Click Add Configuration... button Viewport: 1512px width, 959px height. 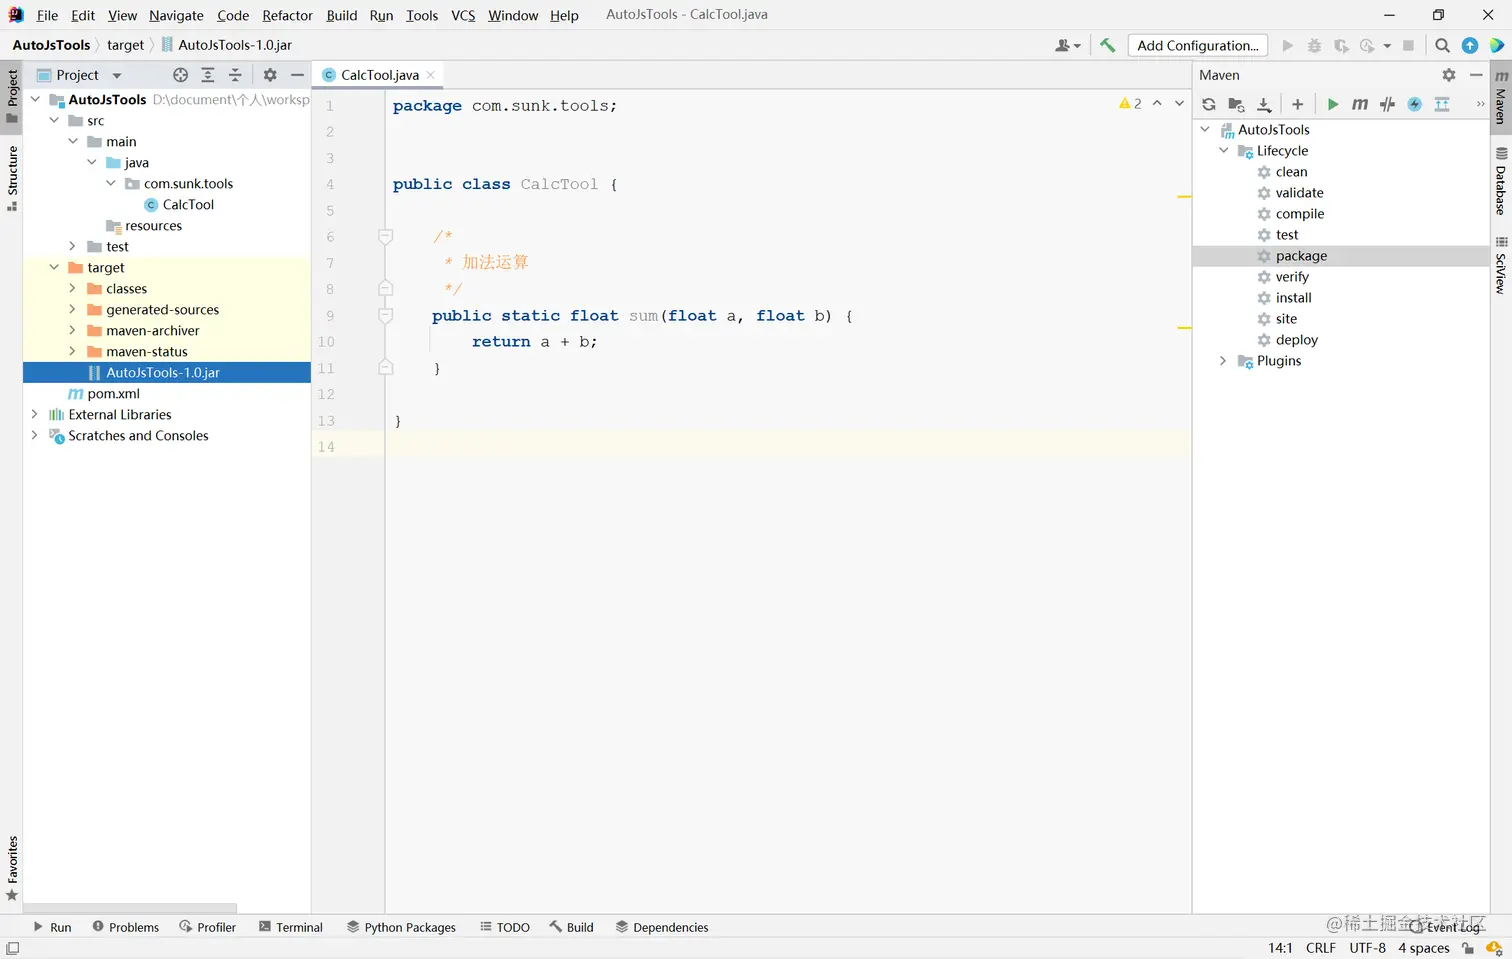click(x=1198, y=45)
